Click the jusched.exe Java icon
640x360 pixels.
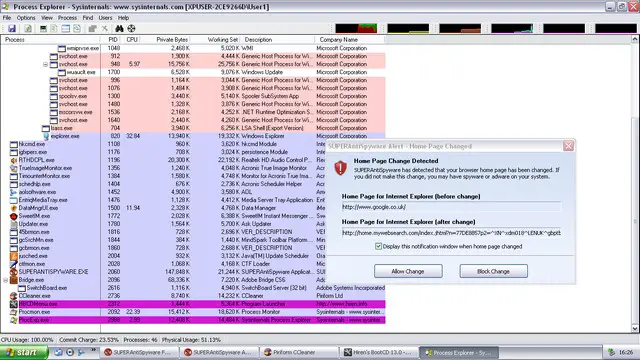click(x=14, y=256)
